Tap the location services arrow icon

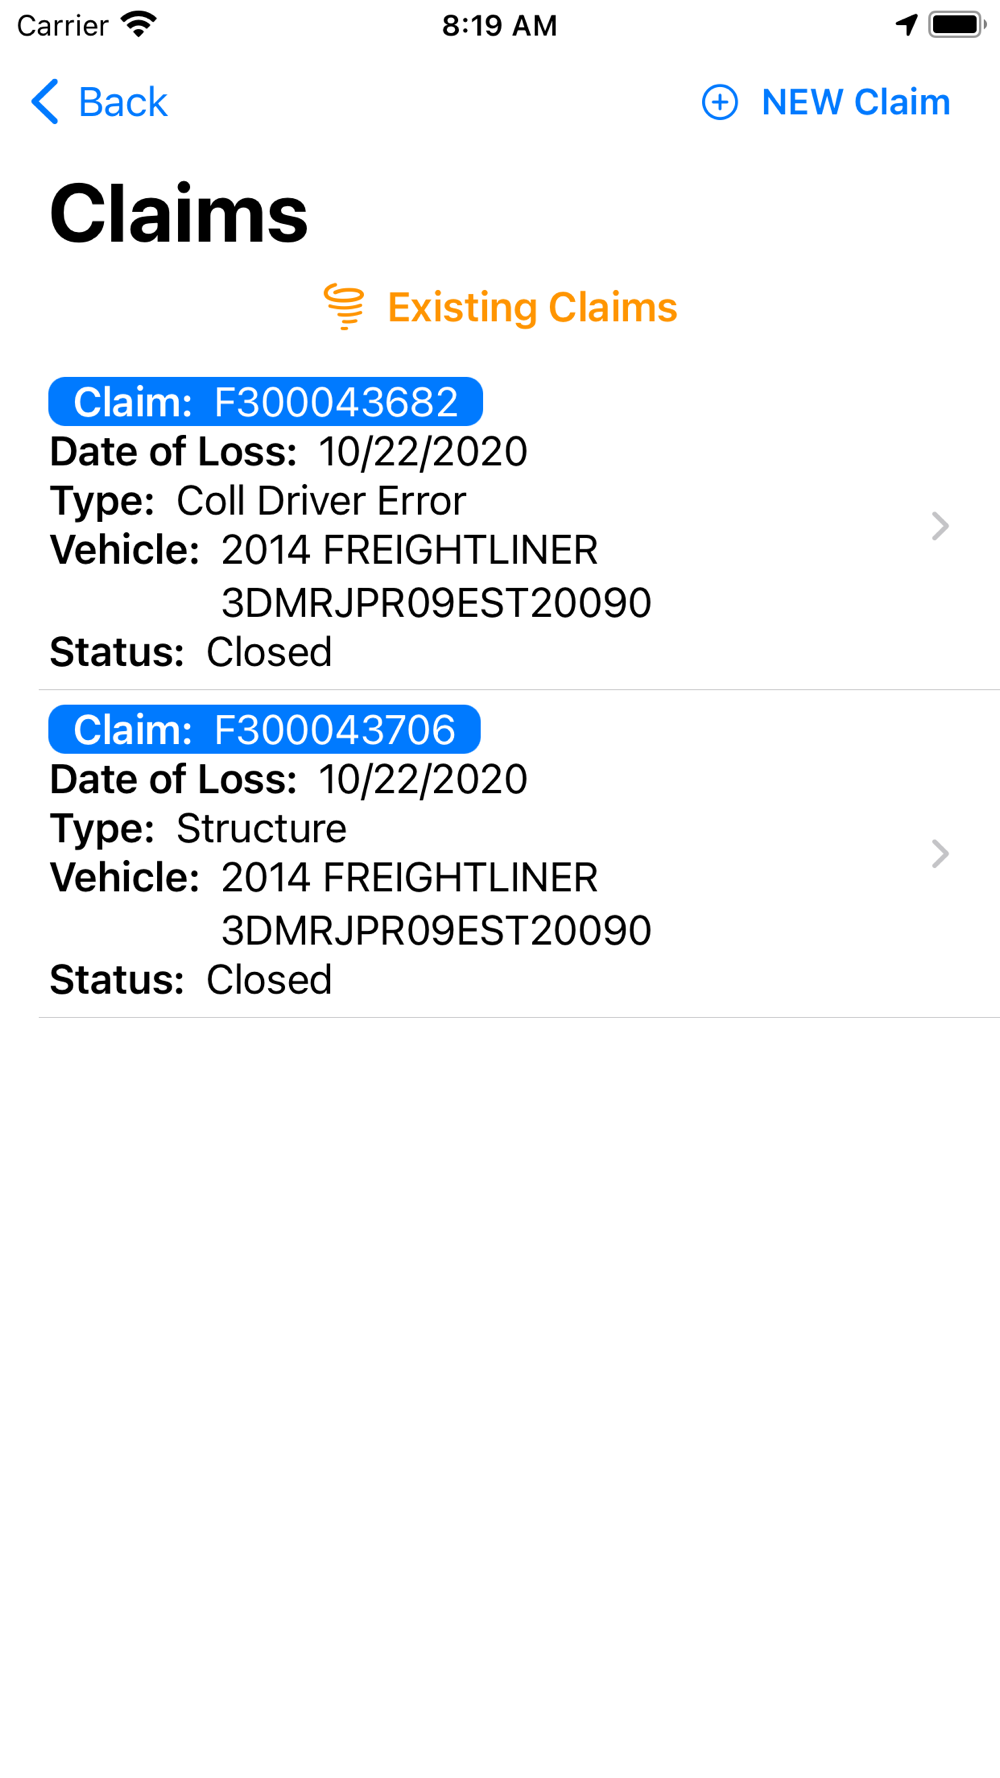click(906, 24)
